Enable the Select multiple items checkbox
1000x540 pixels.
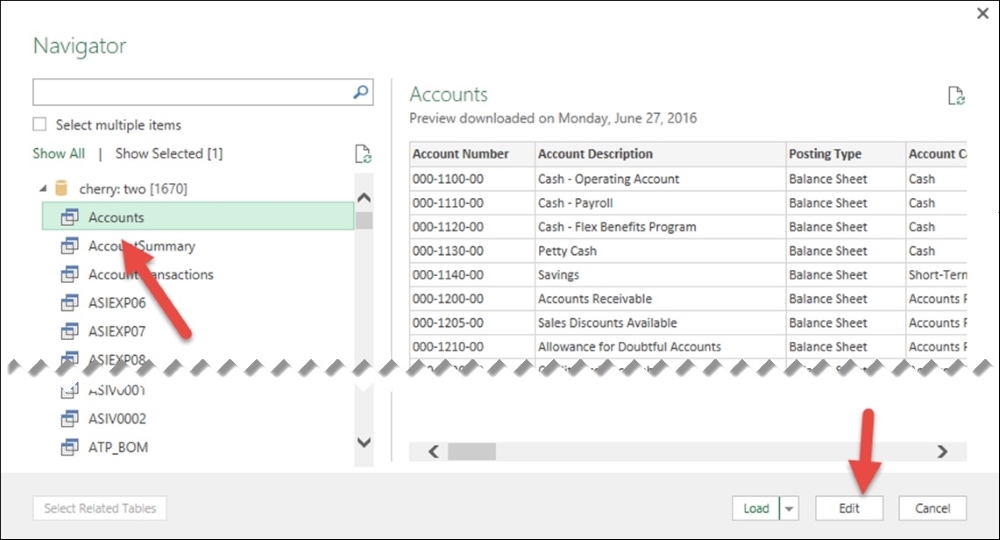coord(40,125)
